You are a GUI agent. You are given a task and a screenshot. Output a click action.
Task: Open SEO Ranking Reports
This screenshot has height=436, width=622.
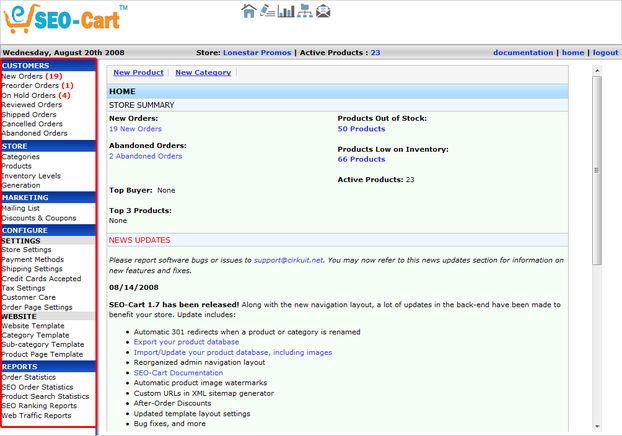(x=39, y=405)
